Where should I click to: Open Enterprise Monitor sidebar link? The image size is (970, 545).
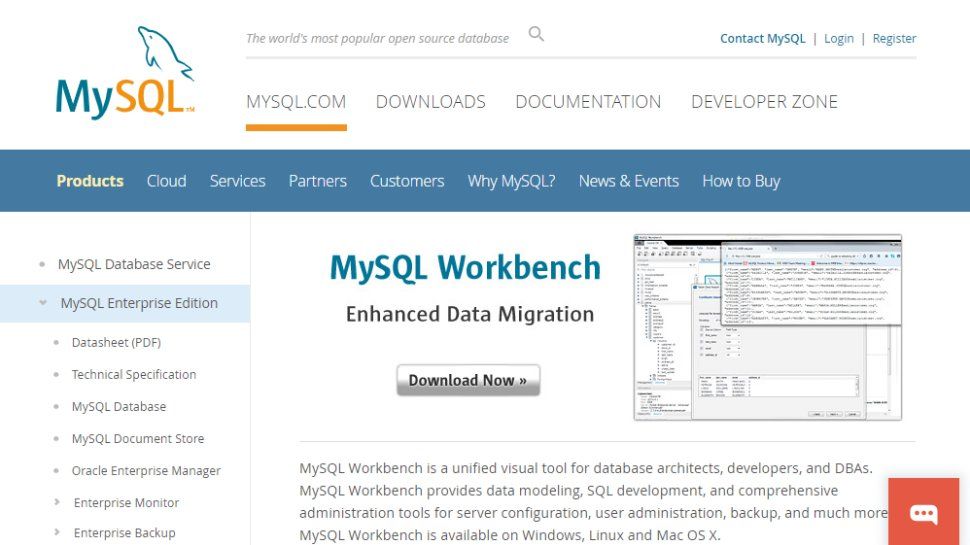click(126, 502)
